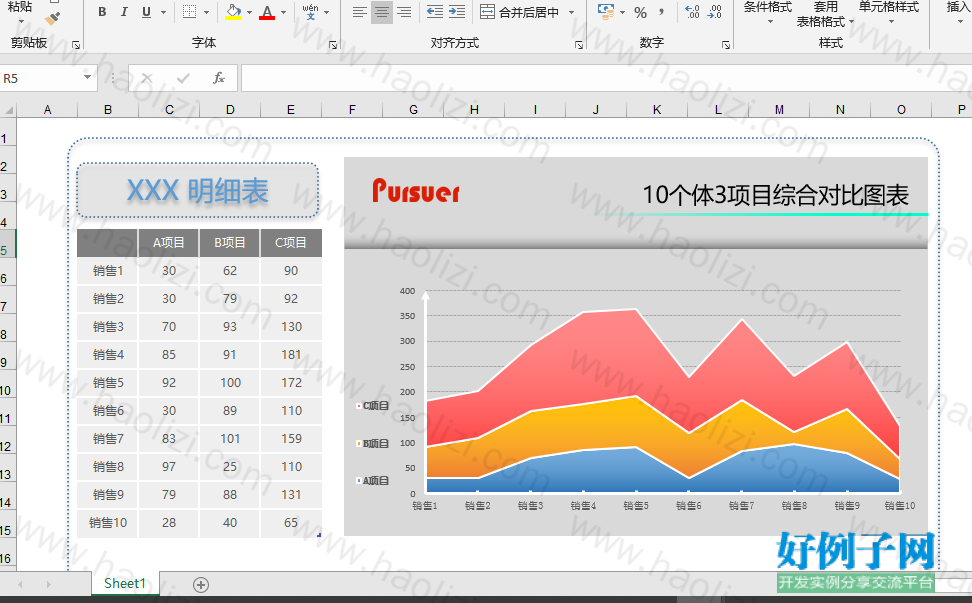The height and width of the screenshot is (603, 972).
Task: Open the phonetic guide dropdown arrow
Action: pos(327,12)
